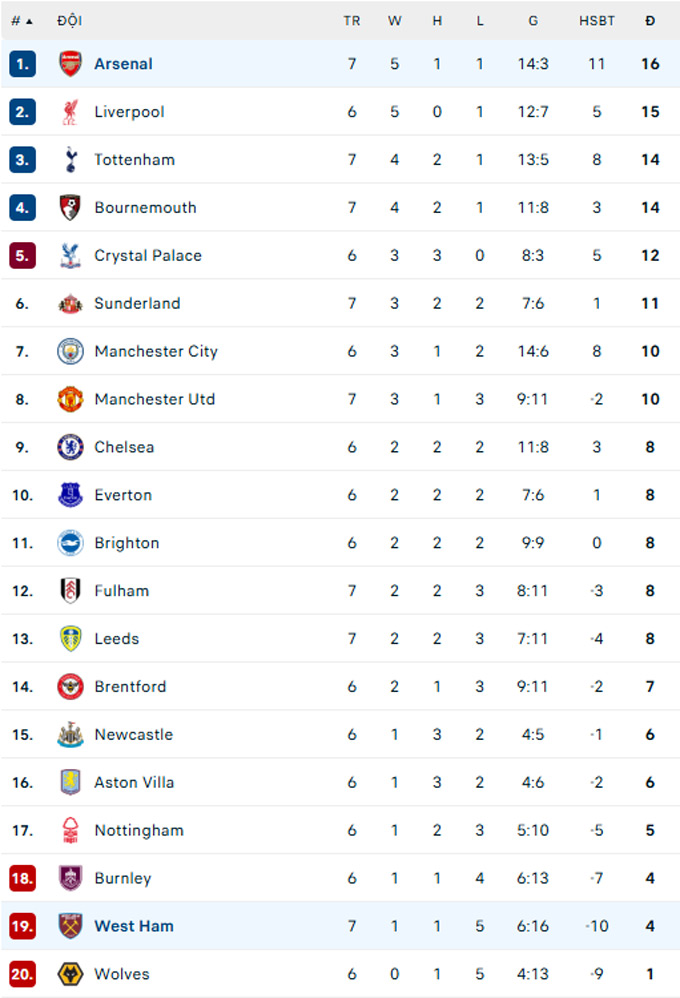
Task: Click the Manchester City crest icon
Action: pos(71,351)
